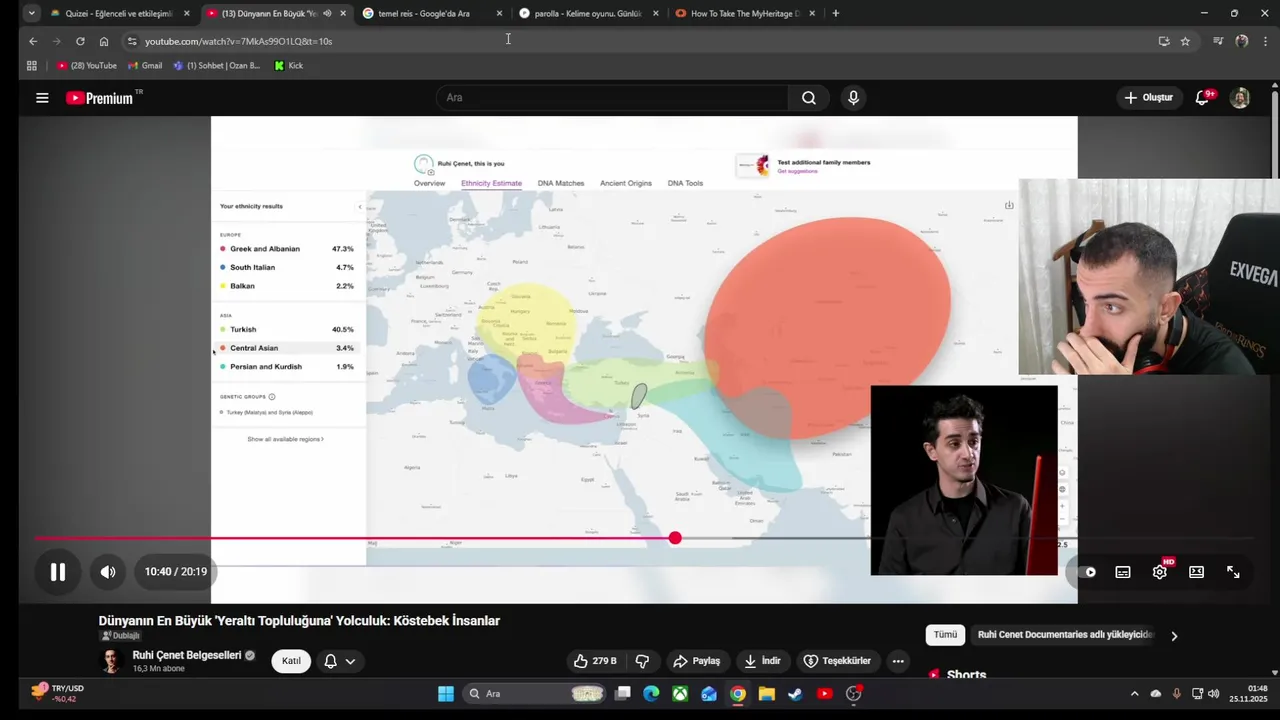This screenshot has width=1280, height=720.
Task: Open Ruhi Çenet Belgeselleri channel name
Action: [x=187, y=655]
